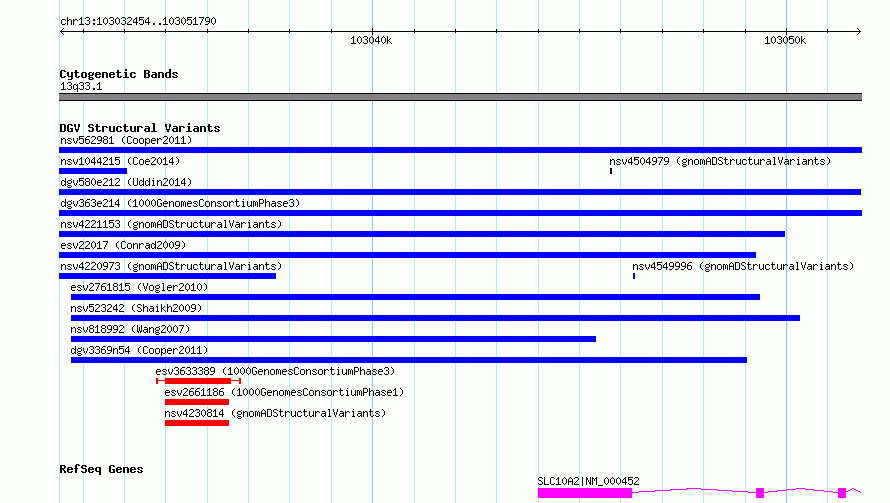Viewport: 890px width, 503px height.
Task: Open nsv4221153 gnomAD variant label
Action: click(x=171, y=224)
